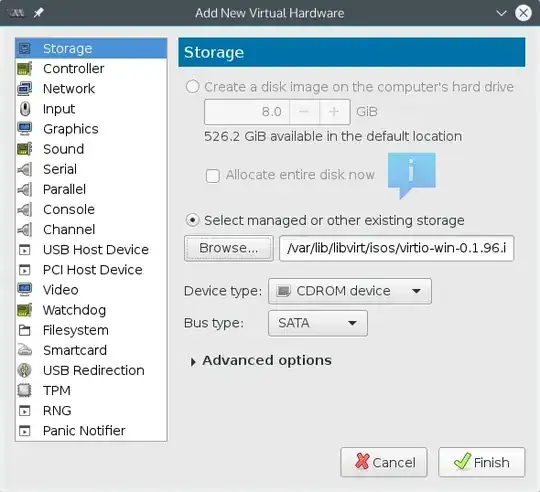Select USB Host Device entry

tap(91, 250)
